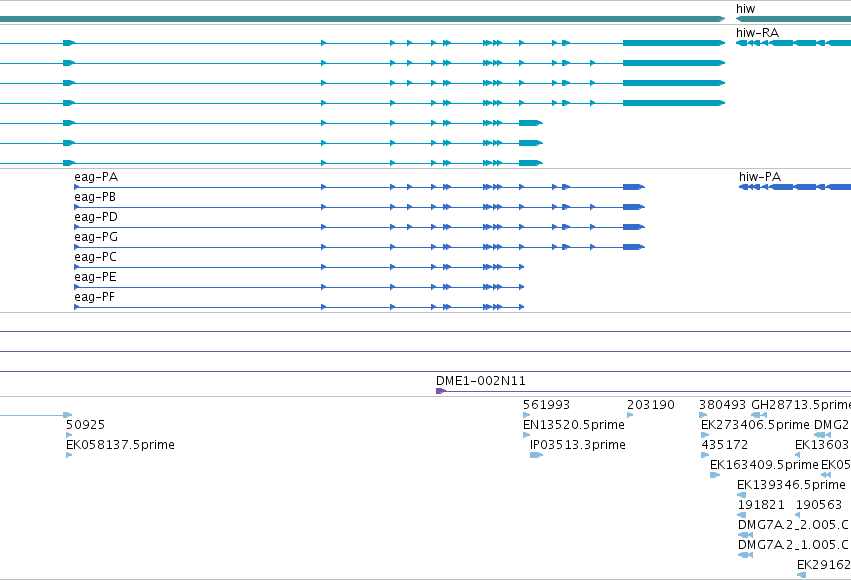851x580 pixels.
Task: Select the hiw gene label
Action: tap(745, 9)
